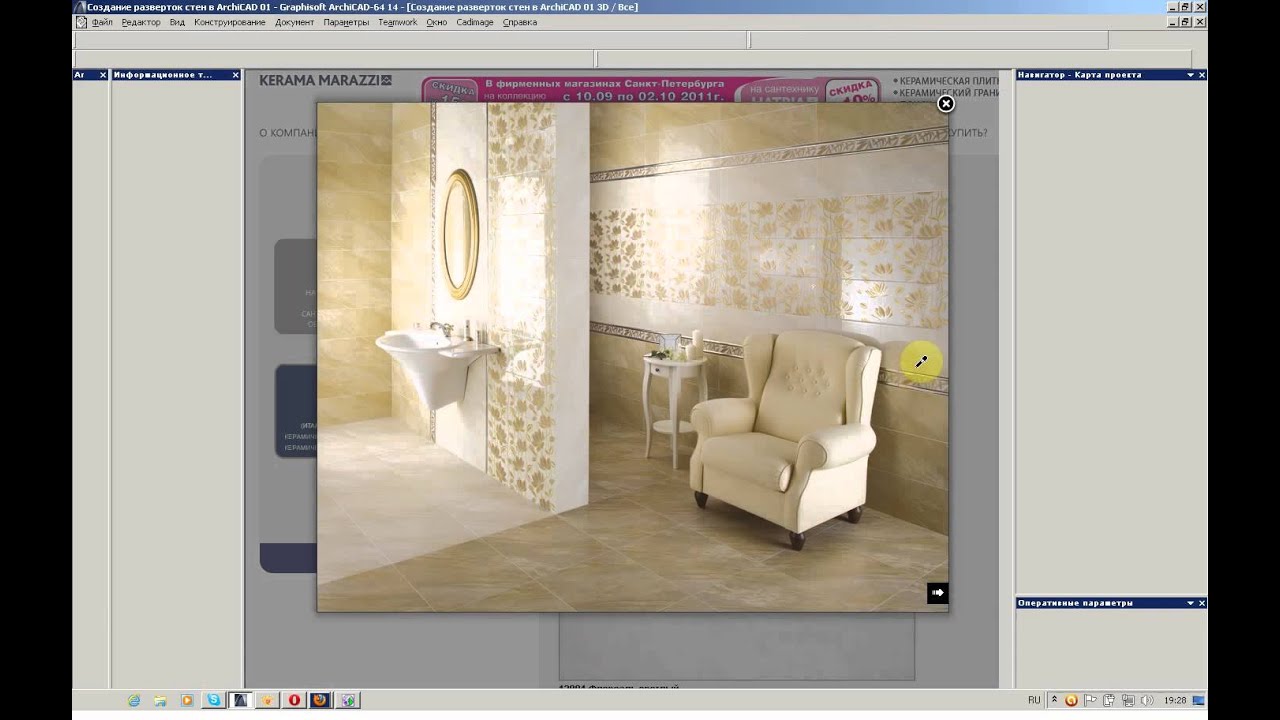Open the Конструирование menu

[x=230, y=22]
